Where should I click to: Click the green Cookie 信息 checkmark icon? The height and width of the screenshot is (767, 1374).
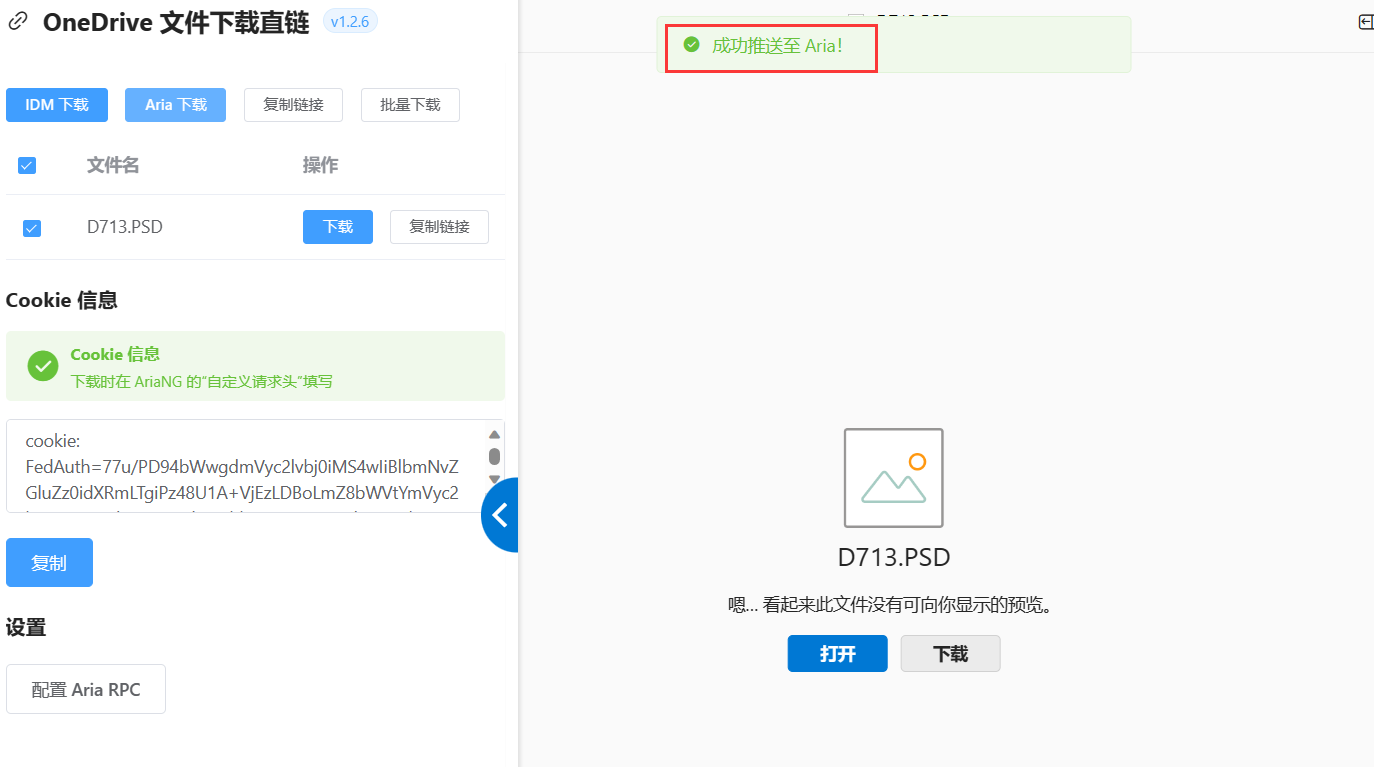43,366
